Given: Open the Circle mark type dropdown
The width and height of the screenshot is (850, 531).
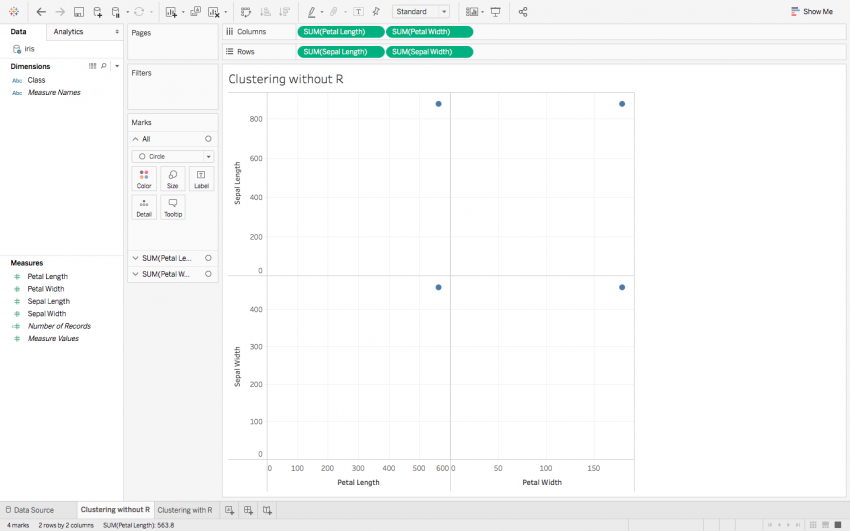Looking at the screenshot, I should pos(172,157).
